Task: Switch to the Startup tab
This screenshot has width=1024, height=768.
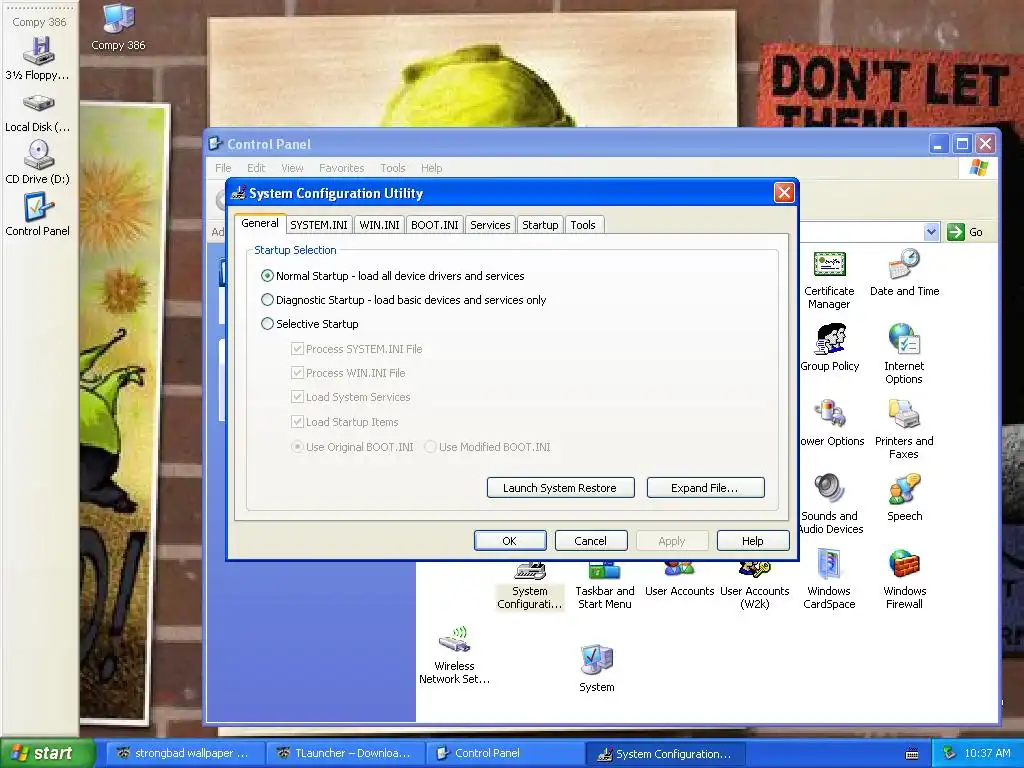Action: point(540,225)
